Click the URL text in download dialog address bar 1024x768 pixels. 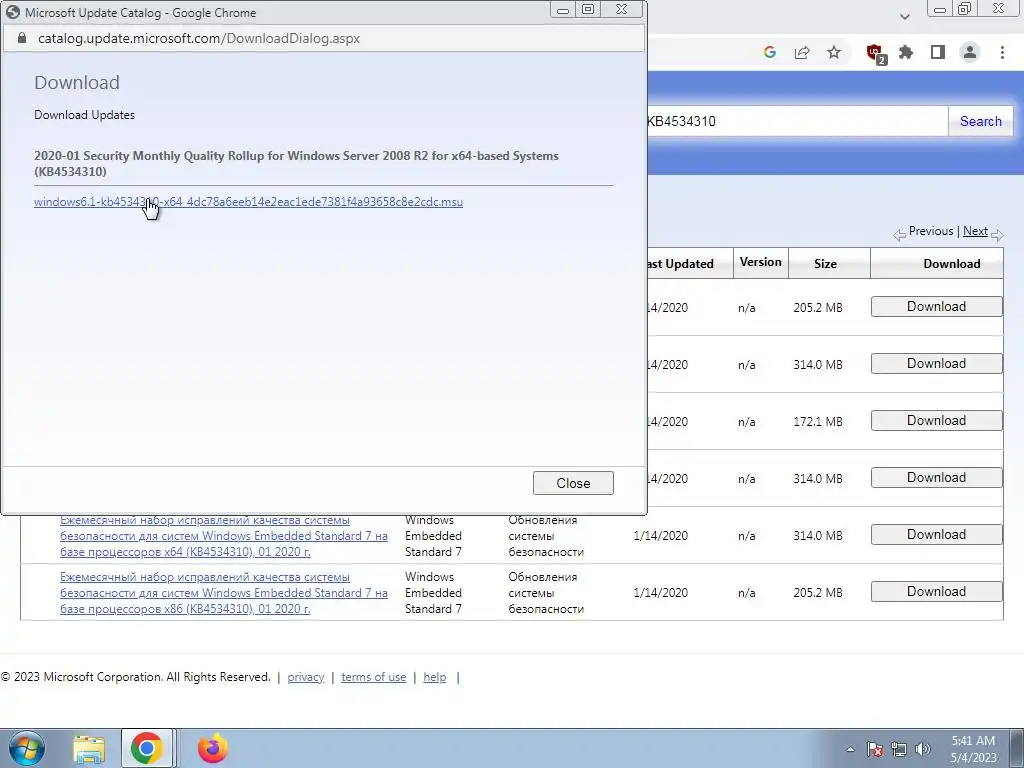pos(199,38)
